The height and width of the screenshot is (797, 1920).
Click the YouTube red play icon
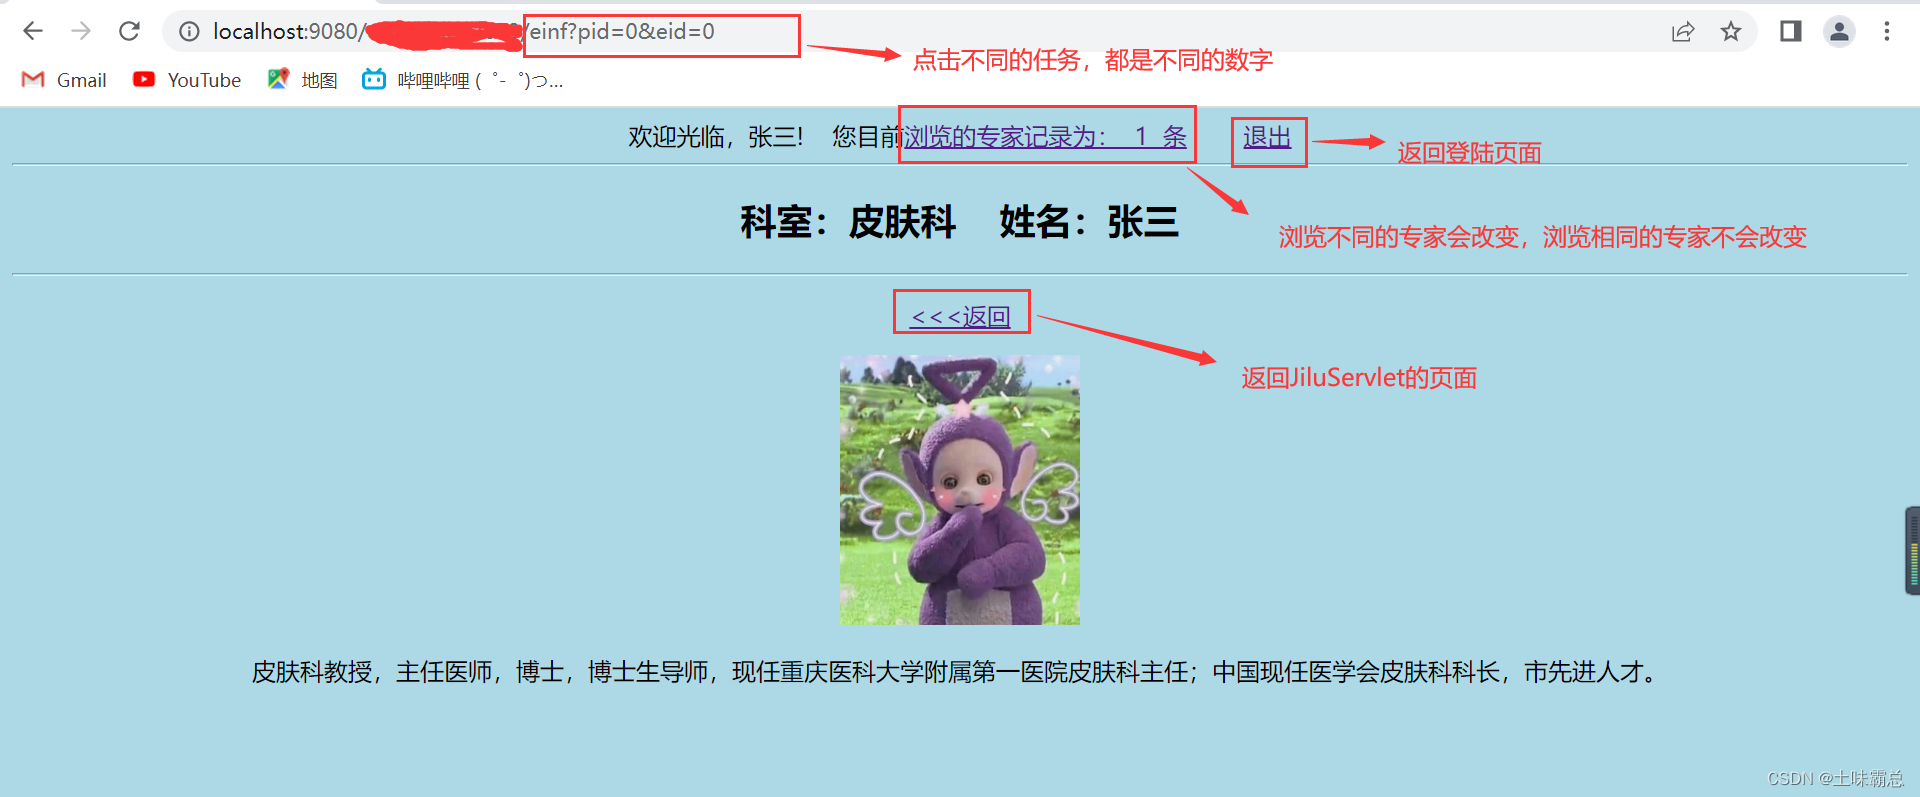click(144, 79)
